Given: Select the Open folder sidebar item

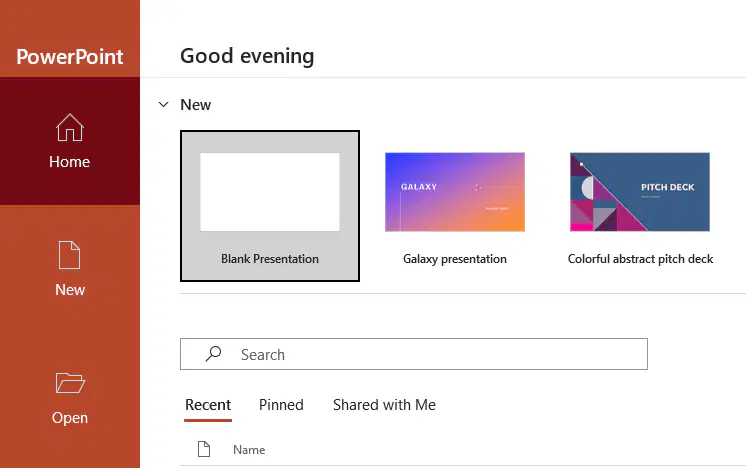Looking at the screenshot, I should pos(70,398).
